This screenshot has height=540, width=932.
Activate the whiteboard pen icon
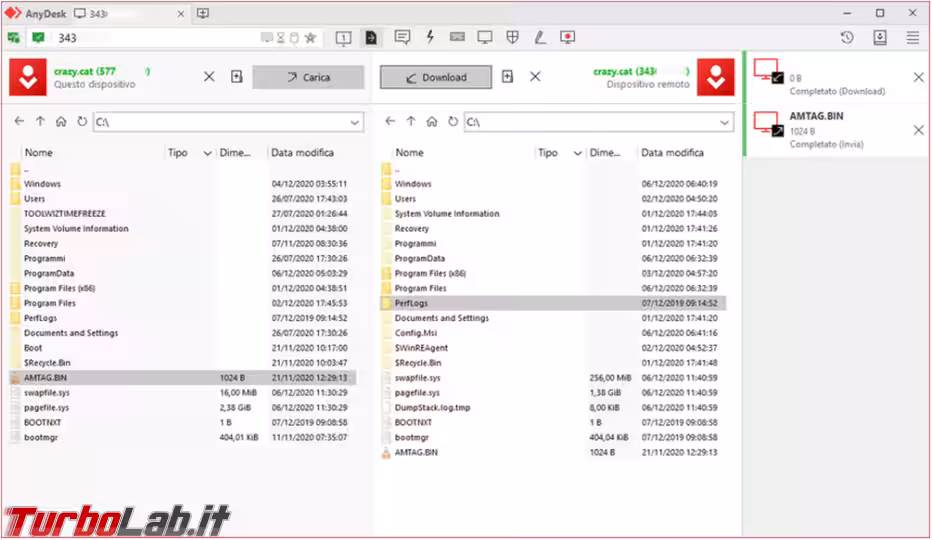coord(540,37)
